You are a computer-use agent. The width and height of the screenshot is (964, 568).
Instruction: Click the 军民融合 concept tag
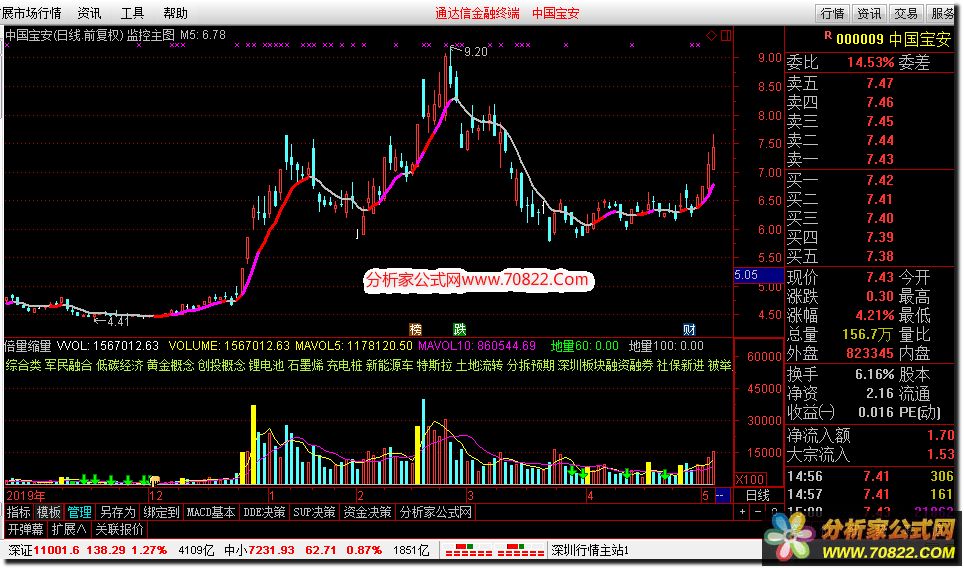click(68, 365)
